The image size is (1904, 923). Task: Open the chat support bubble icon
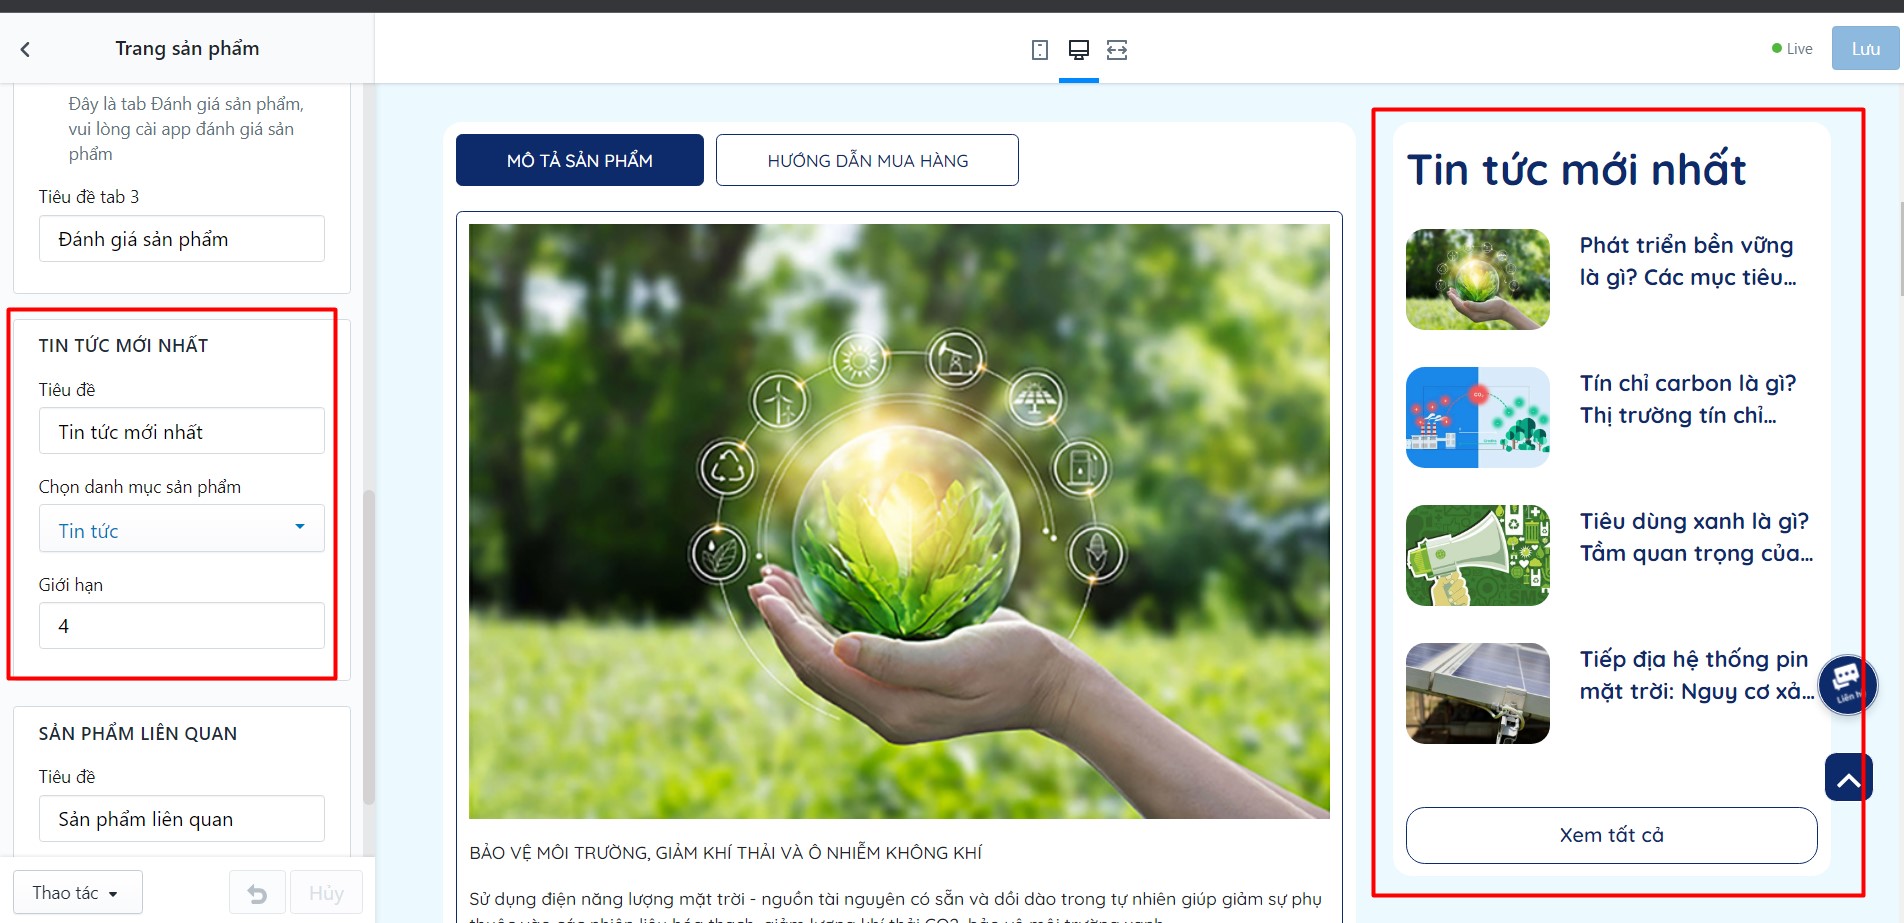pos(1847,684)
